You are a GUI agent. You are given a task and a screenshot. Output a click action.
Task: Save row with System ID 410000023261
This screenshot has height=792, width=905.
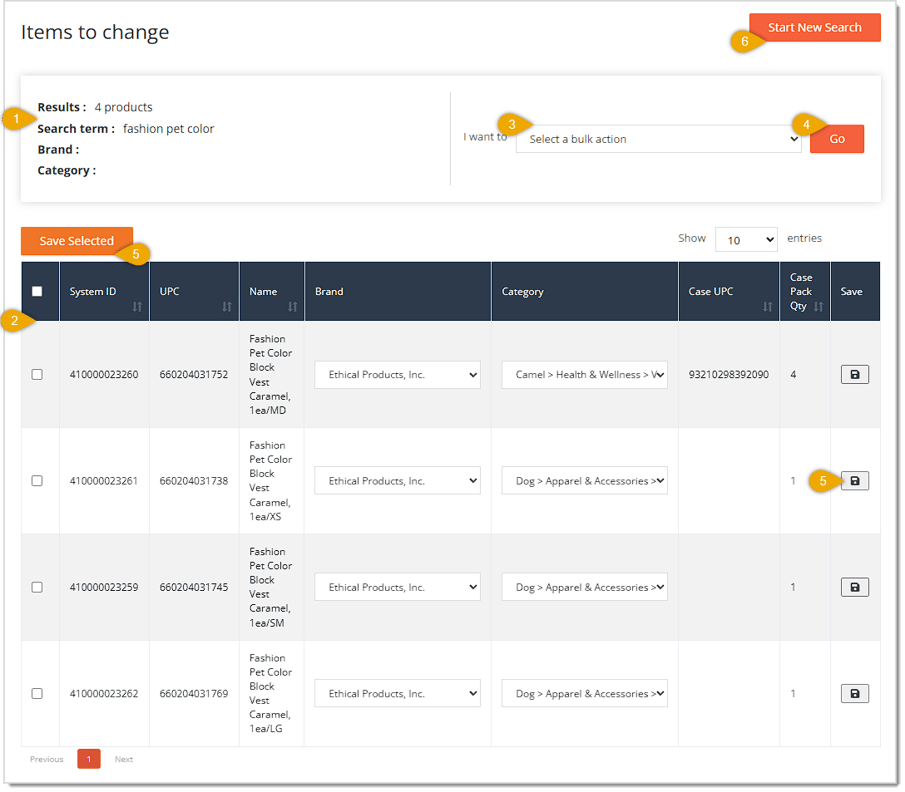click(x=854, y=481)
